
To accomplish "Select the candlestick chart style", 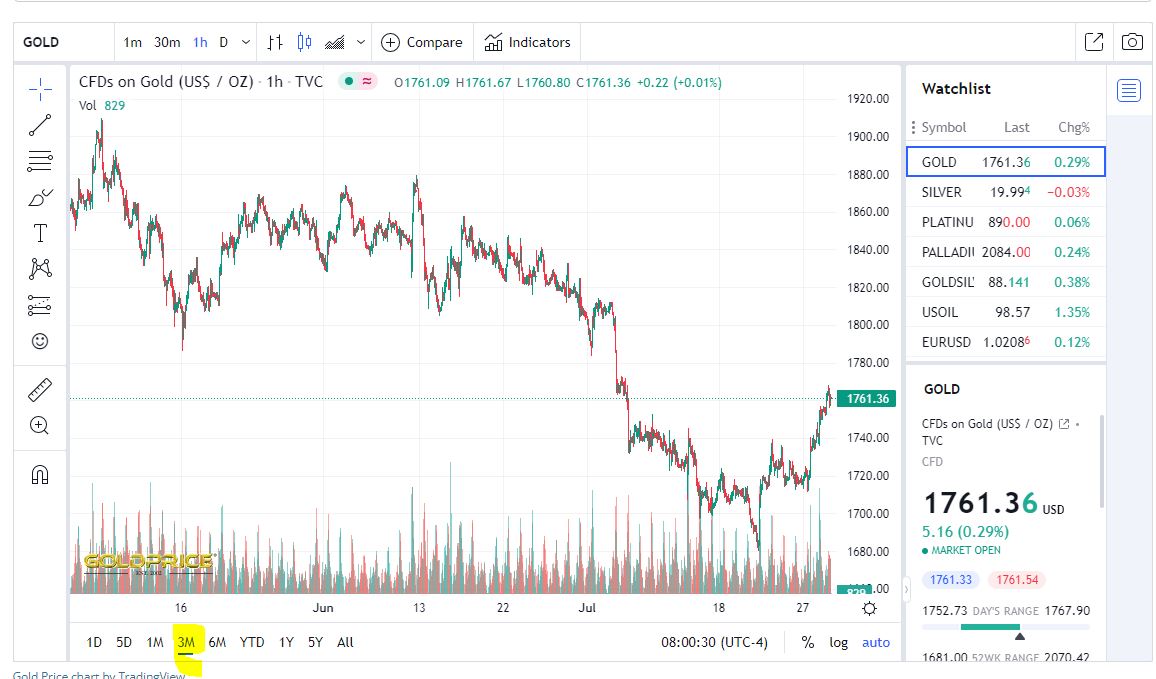I will pos(304,42).
